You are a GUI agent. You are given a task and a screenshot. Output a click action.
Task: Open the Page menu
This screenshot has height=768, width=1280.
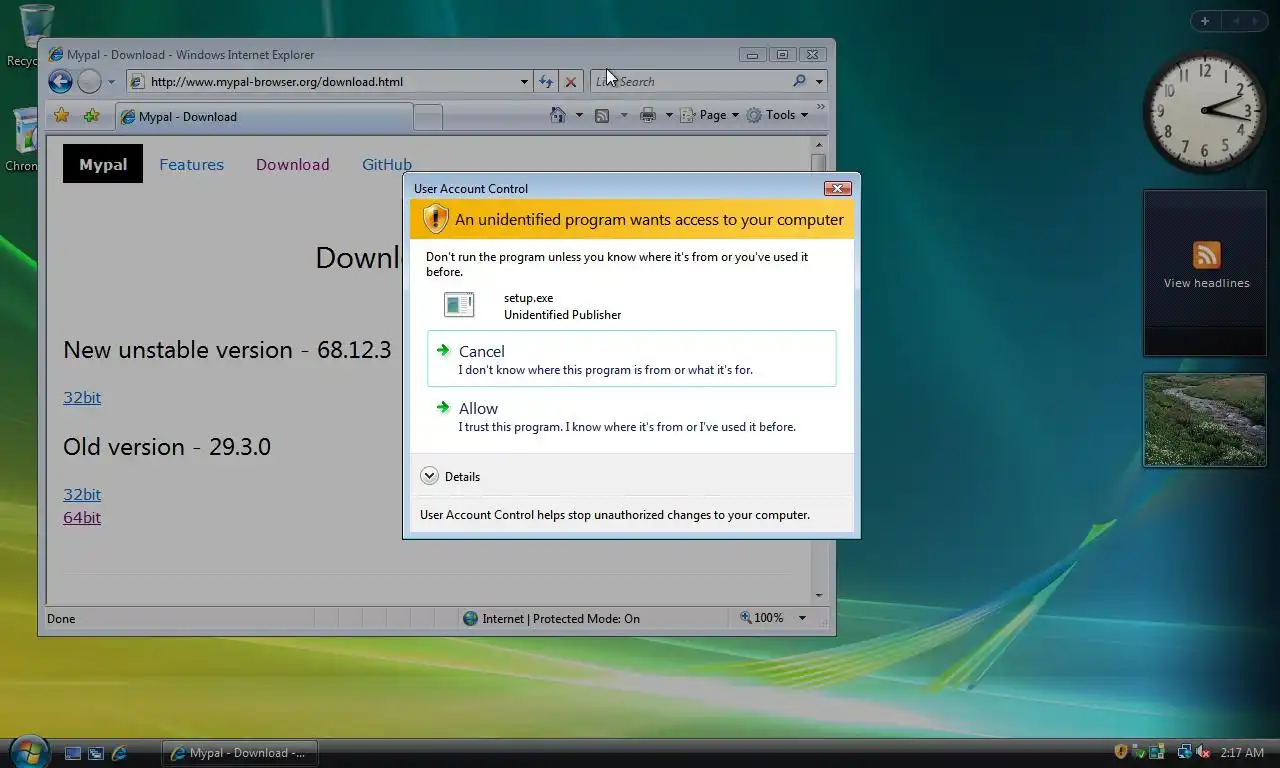709,115
